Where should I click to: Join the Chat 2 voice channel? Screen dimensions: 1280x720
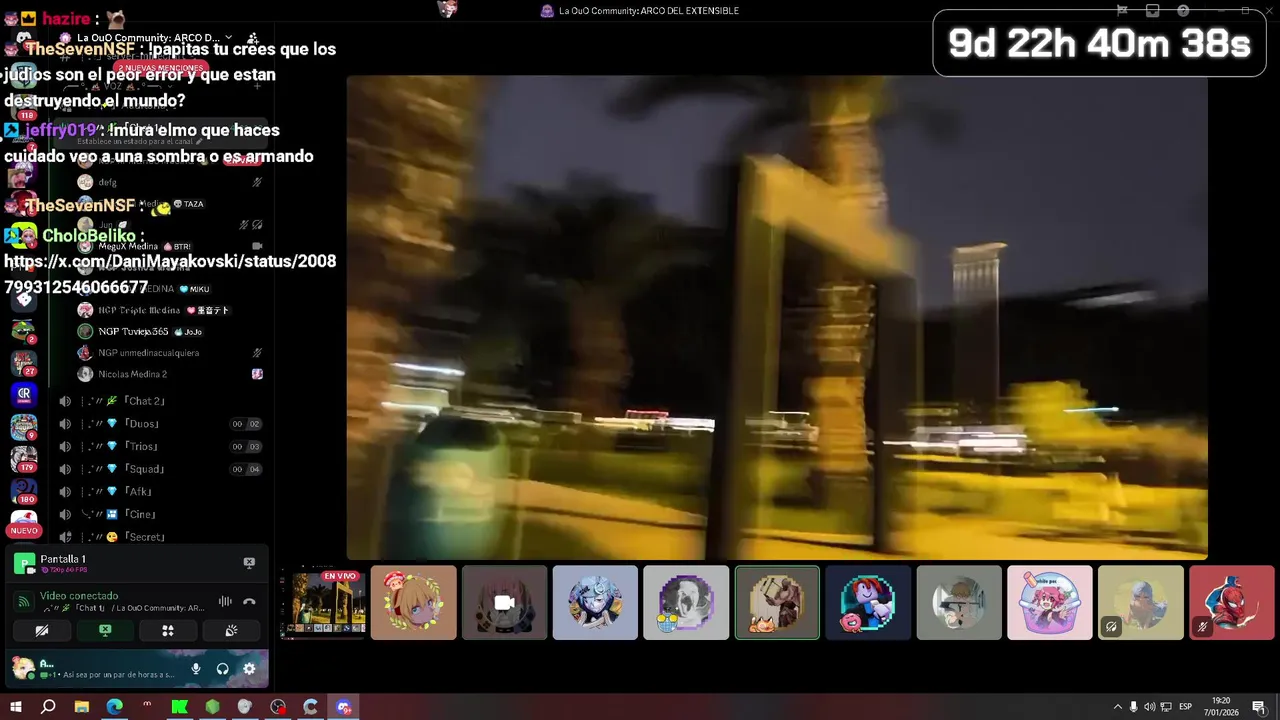[x=160, y=401]
